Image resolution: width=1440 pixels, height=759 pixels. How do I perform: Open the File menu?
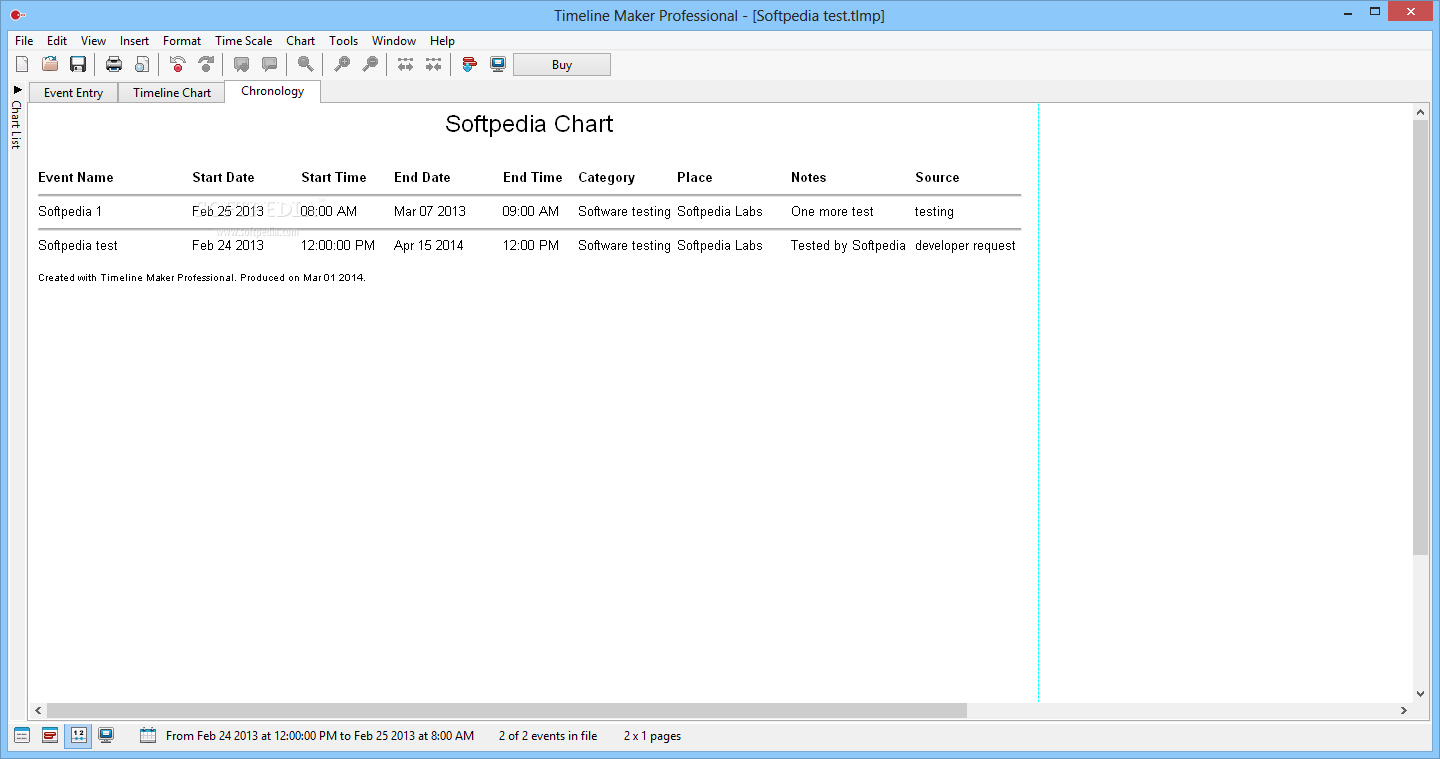(x=24, y=41)
